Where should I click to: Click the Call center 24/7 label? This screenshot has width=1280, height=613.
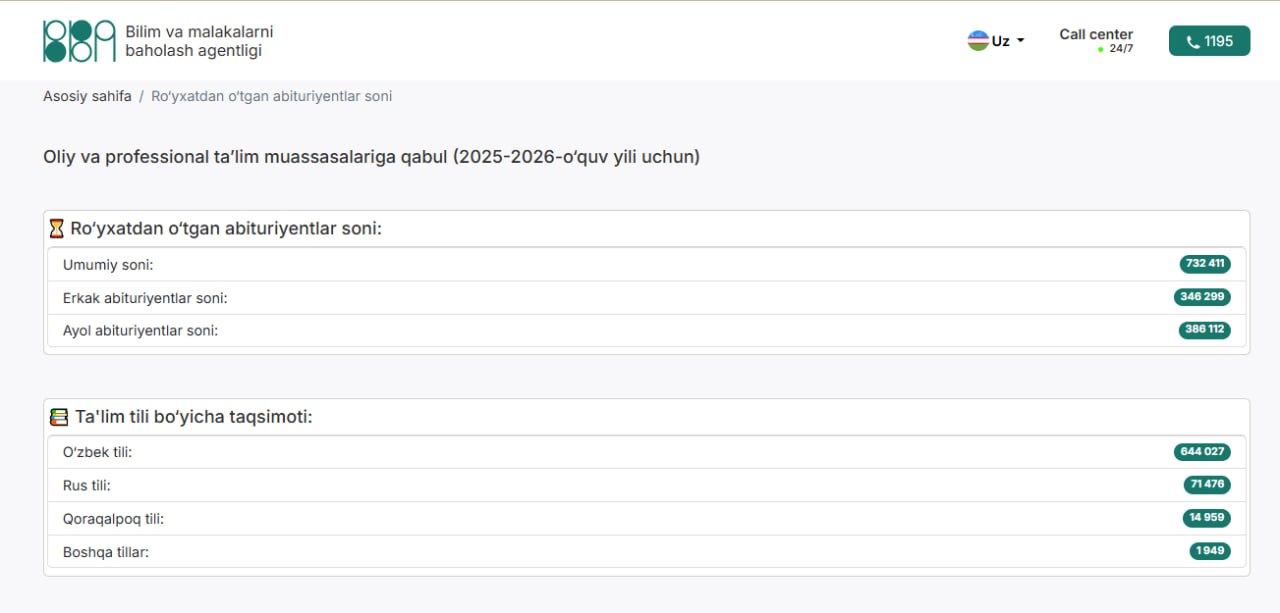point(1096,40)
